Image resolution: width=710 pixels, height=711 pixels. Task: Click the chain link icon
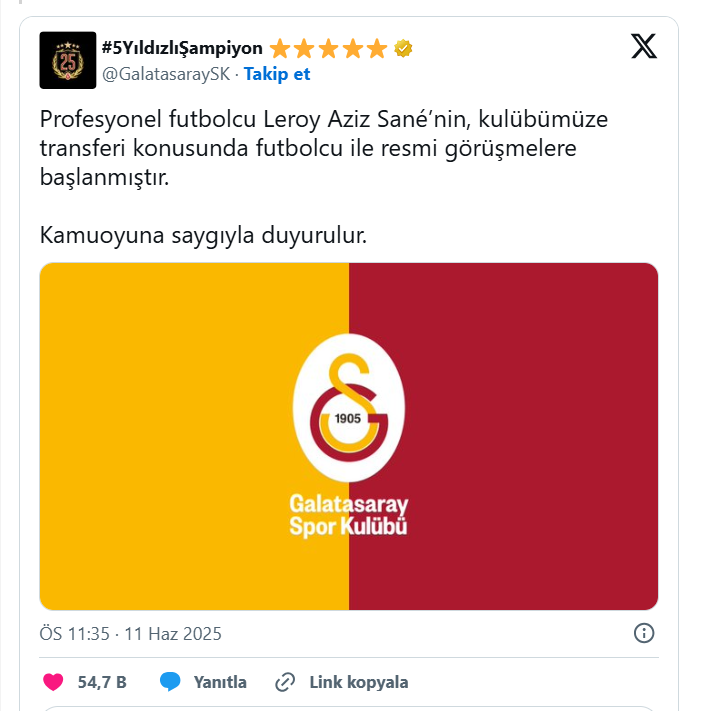click(x=285, y=682)
